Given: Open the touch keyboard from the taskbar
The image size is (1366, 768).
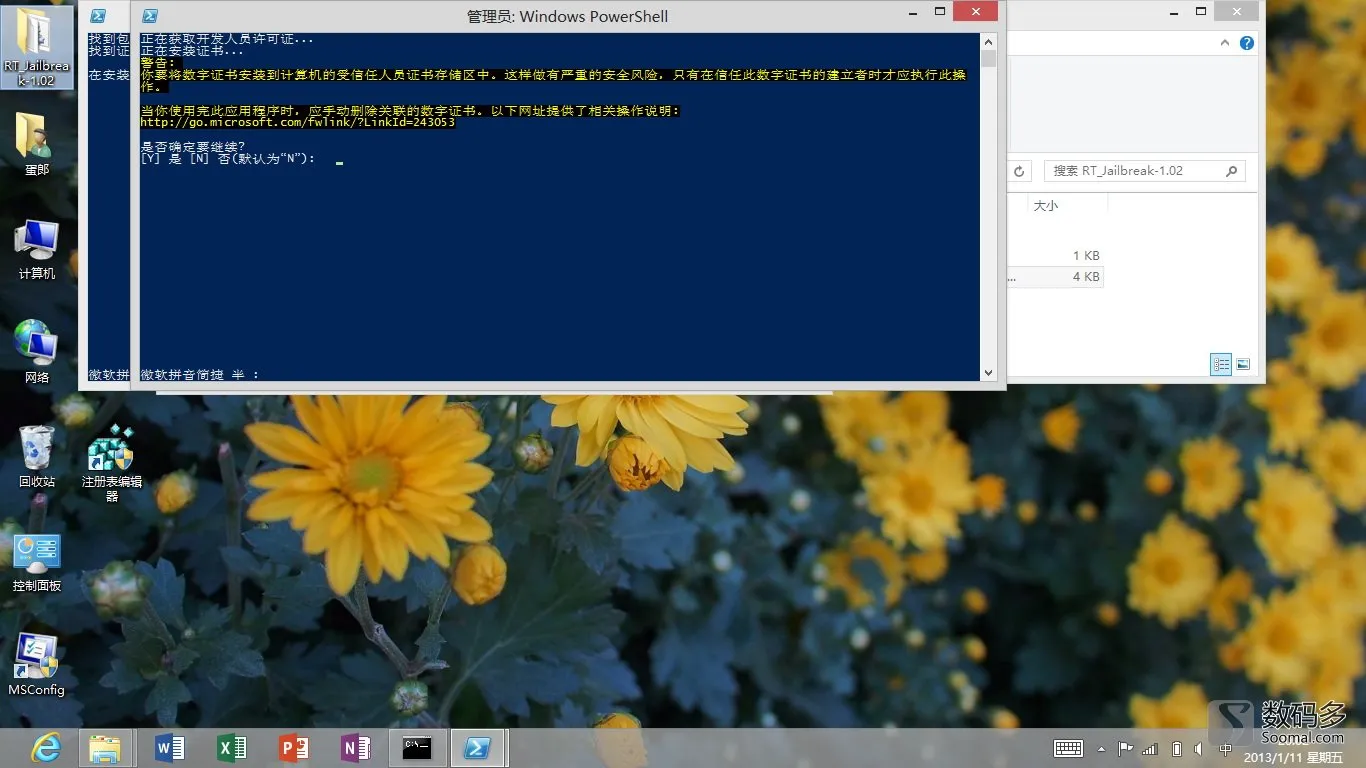Looking at the screenshot, I should coord(1068,748).
